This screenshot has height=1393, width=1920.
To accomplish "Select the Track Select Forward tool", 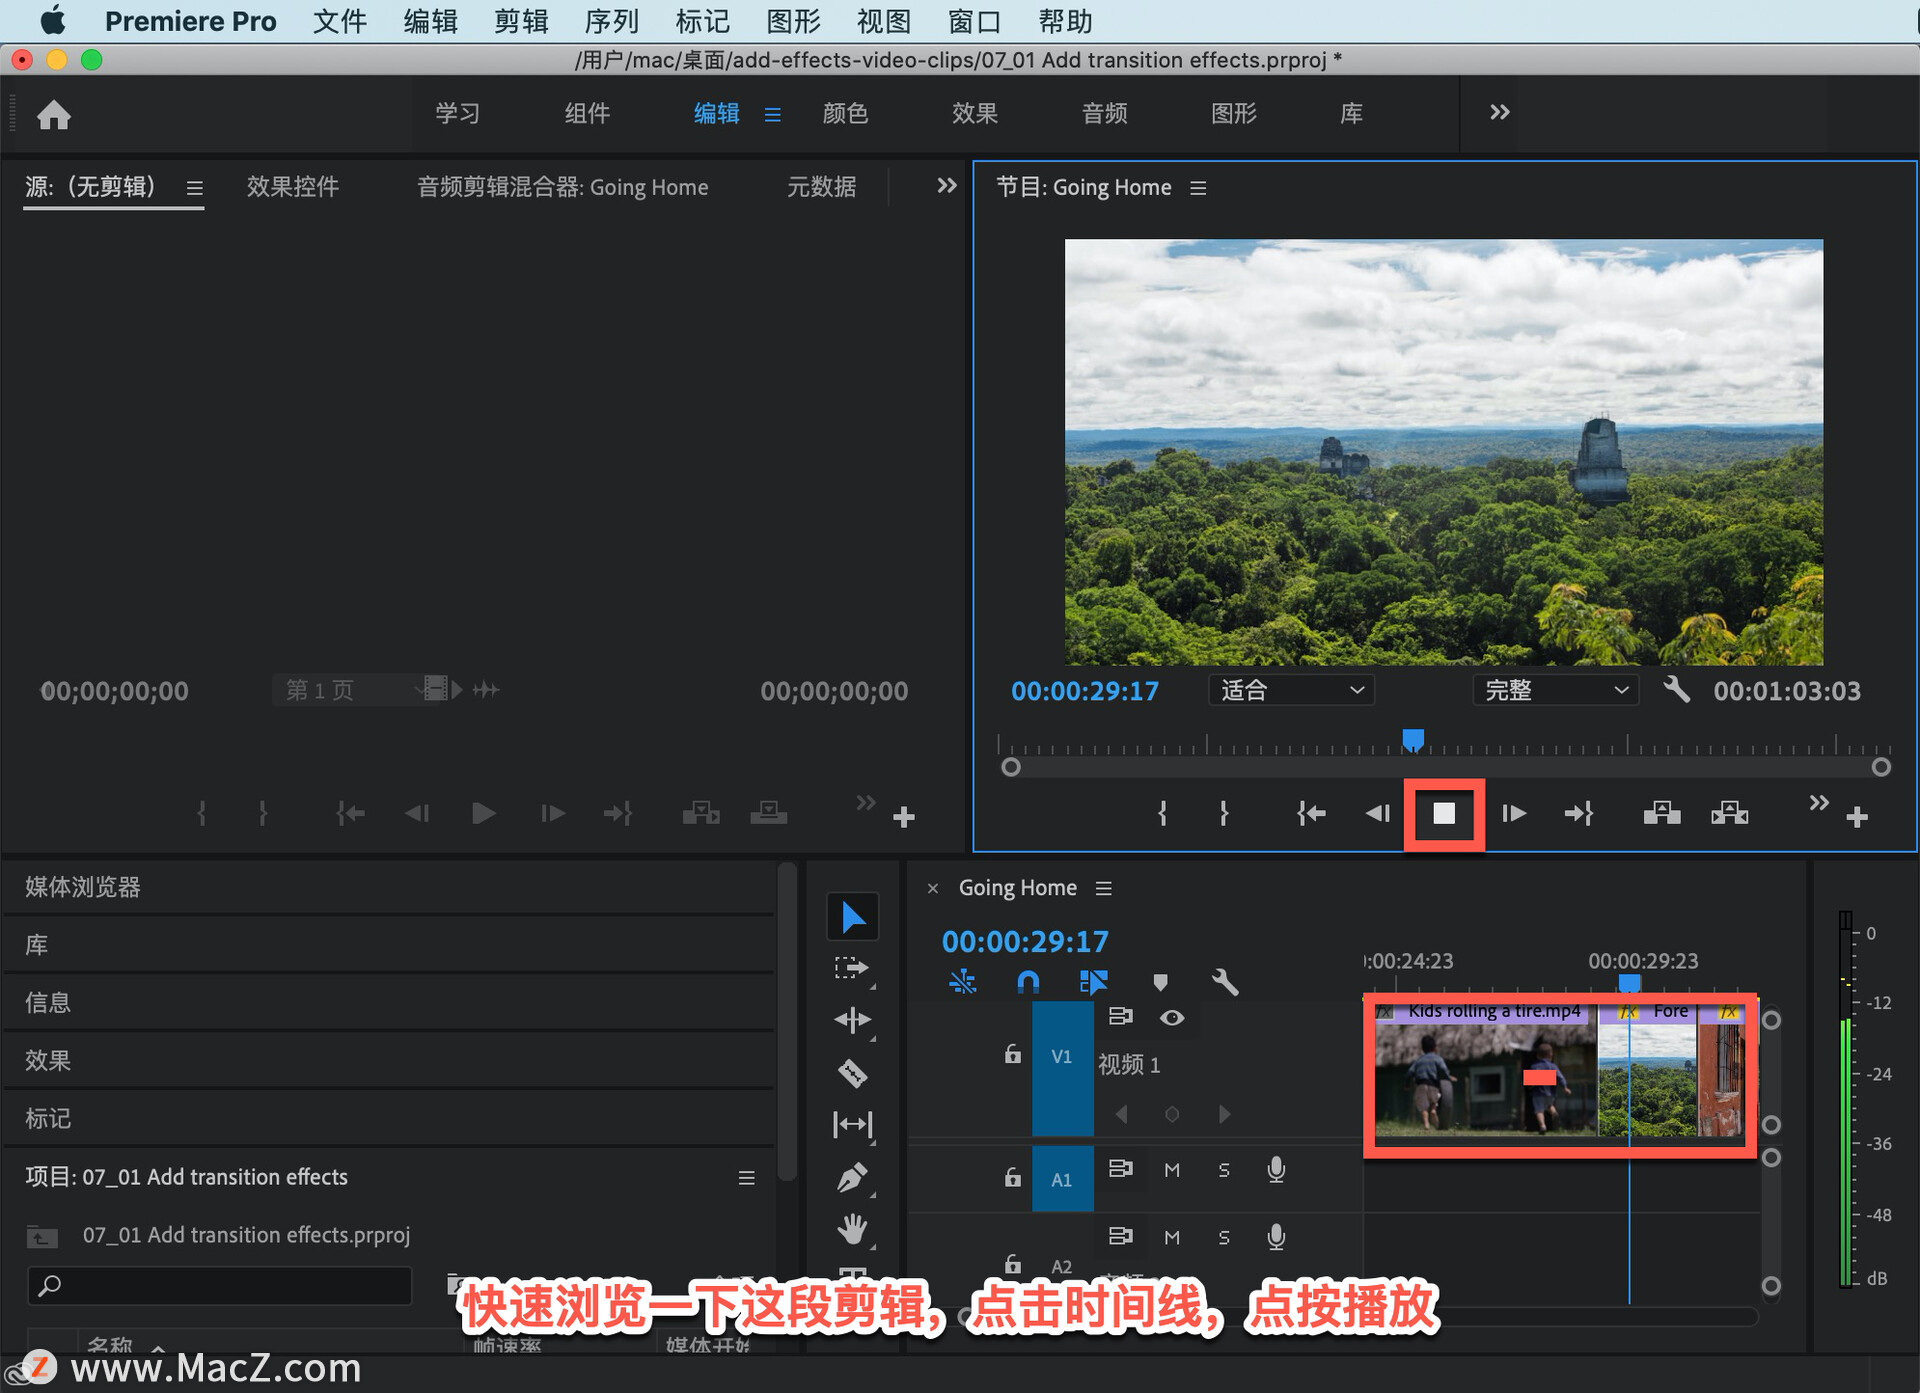I will (851, 968).
